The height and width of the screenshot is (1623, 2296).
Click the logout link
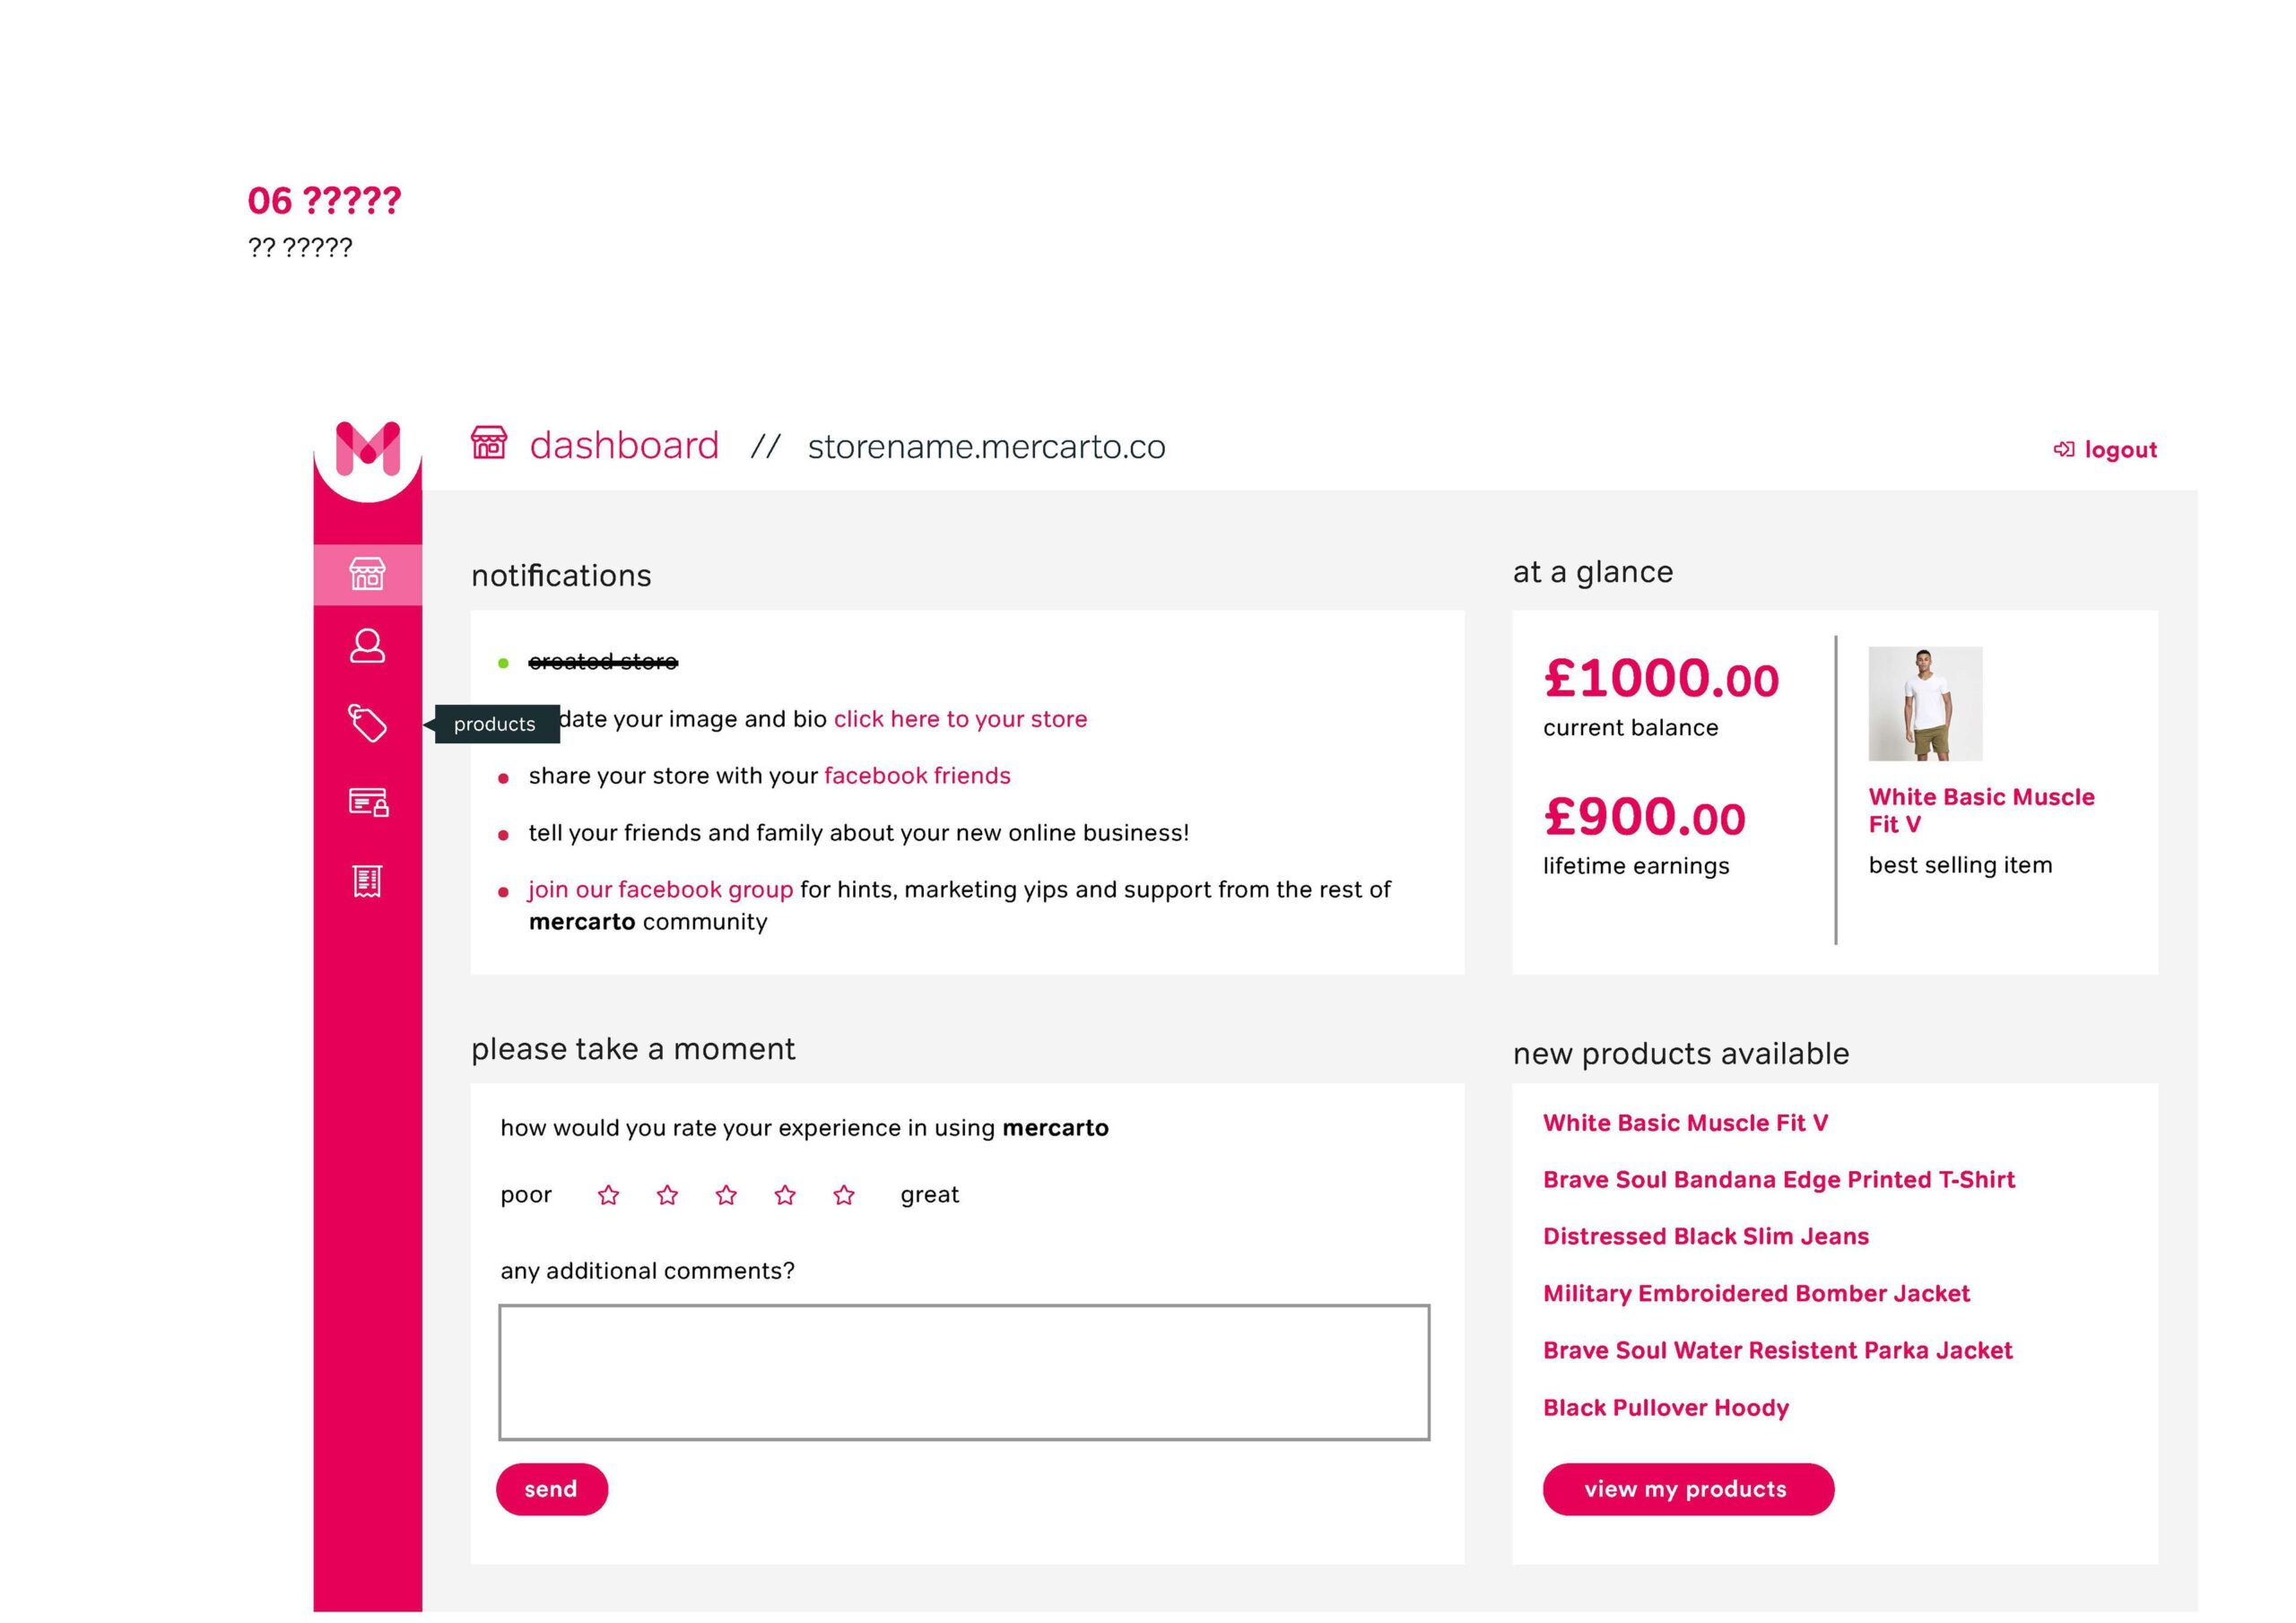pos(2106,450)
